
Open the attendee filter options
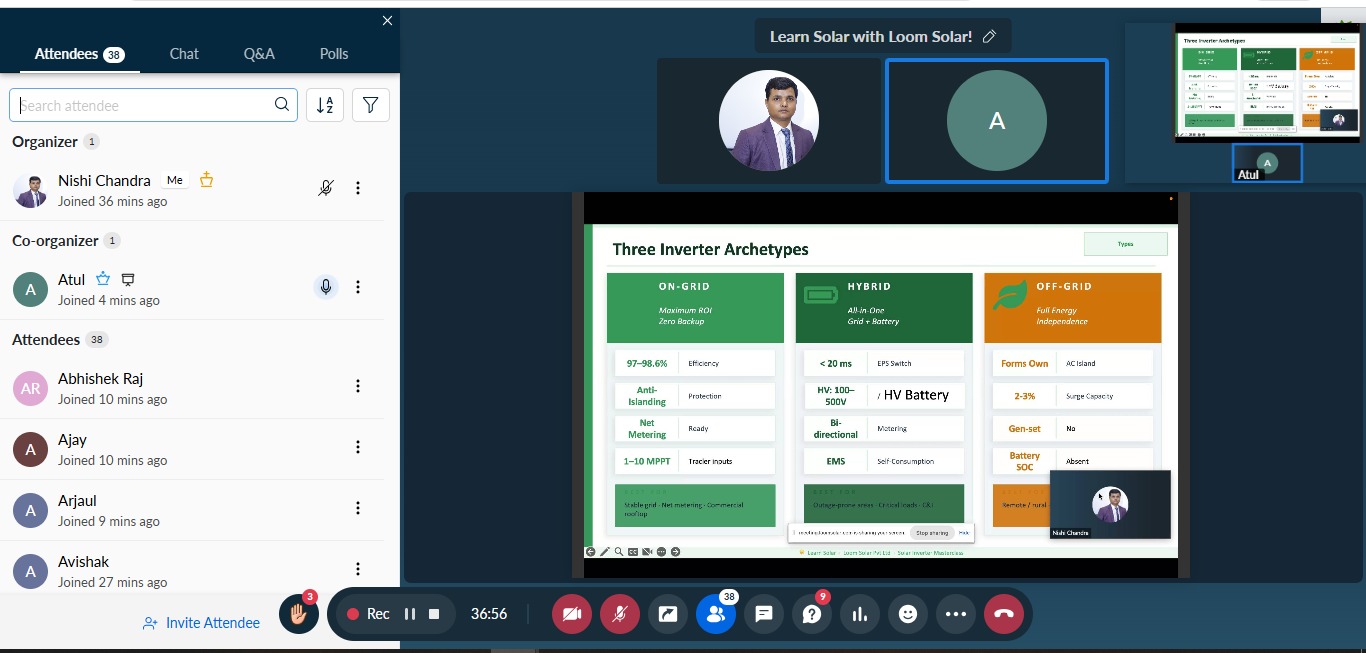tap(371, 105)
